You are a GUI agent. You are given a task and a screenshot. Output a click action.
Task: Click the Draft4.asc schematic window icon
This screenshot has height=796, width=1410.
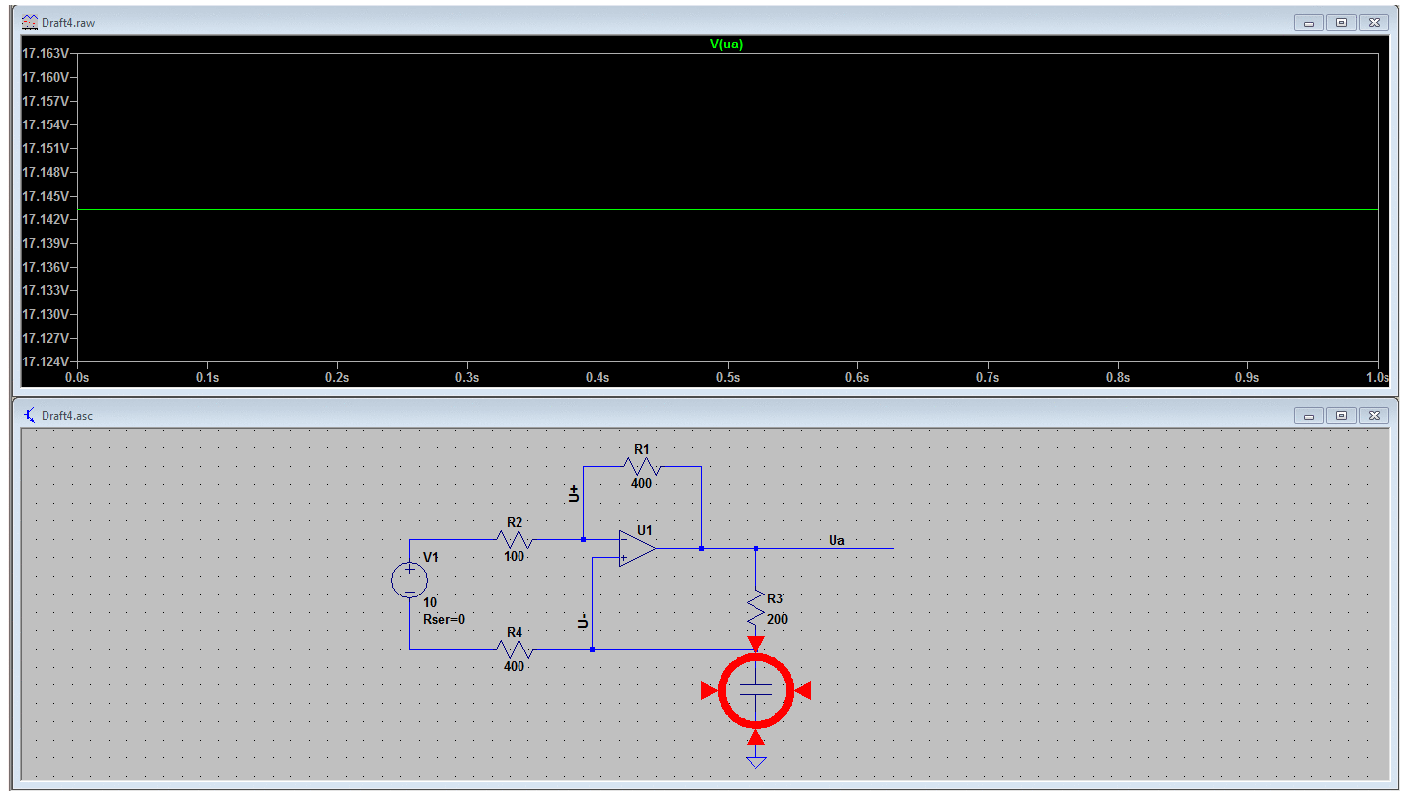(30, 414)
